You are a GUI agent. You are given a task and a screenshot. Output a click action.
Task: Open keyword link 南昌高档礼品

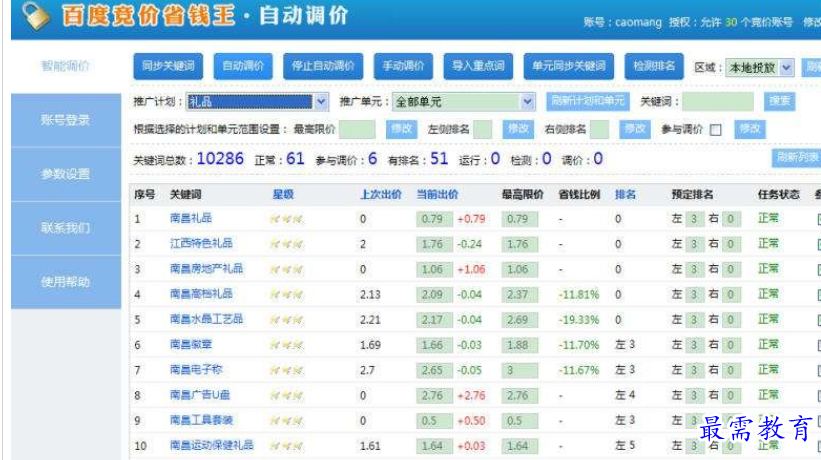coord(201,294)
